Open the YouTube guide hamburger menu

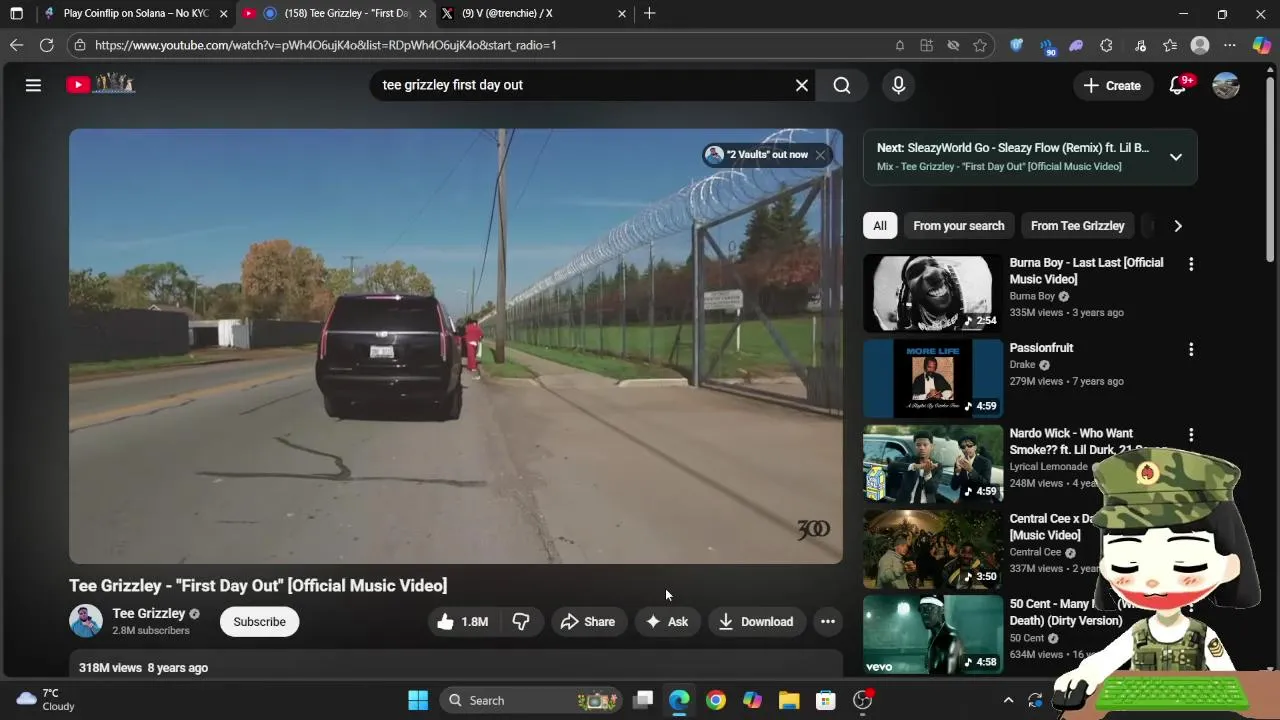click(x=33, y=85)
